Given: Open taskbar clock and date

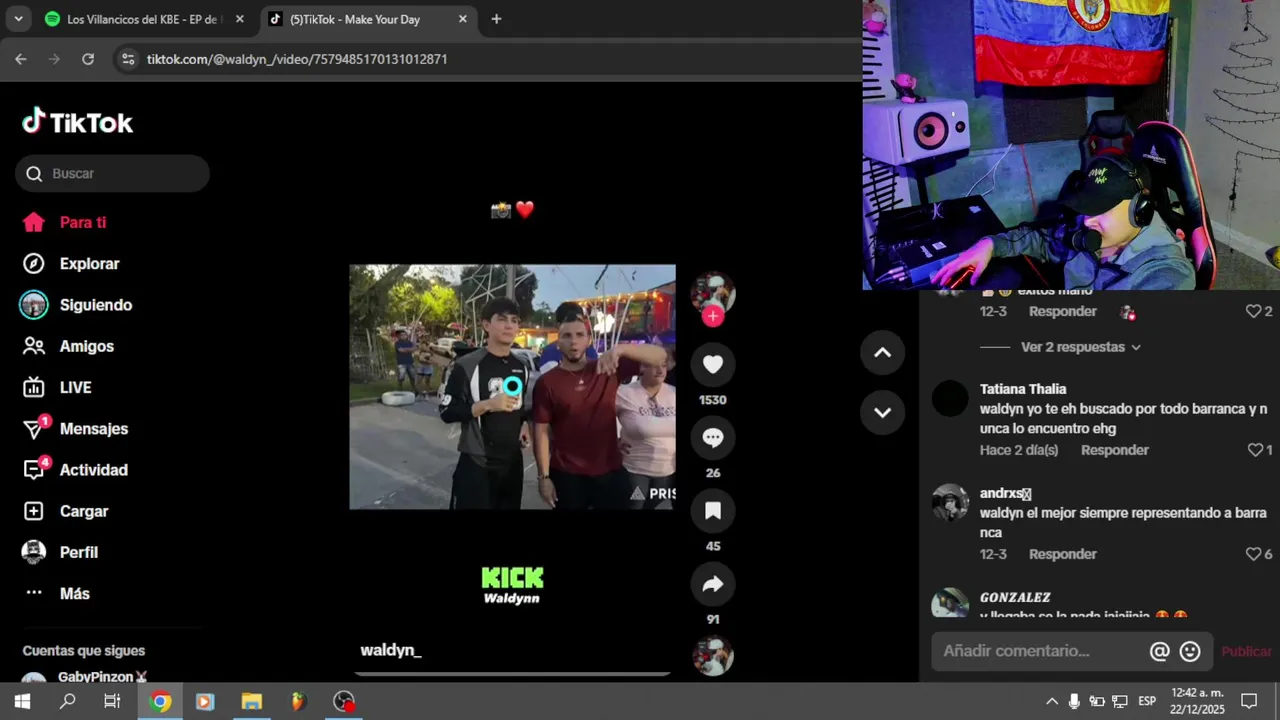Looking at the screenshot, I should 1197,701.
